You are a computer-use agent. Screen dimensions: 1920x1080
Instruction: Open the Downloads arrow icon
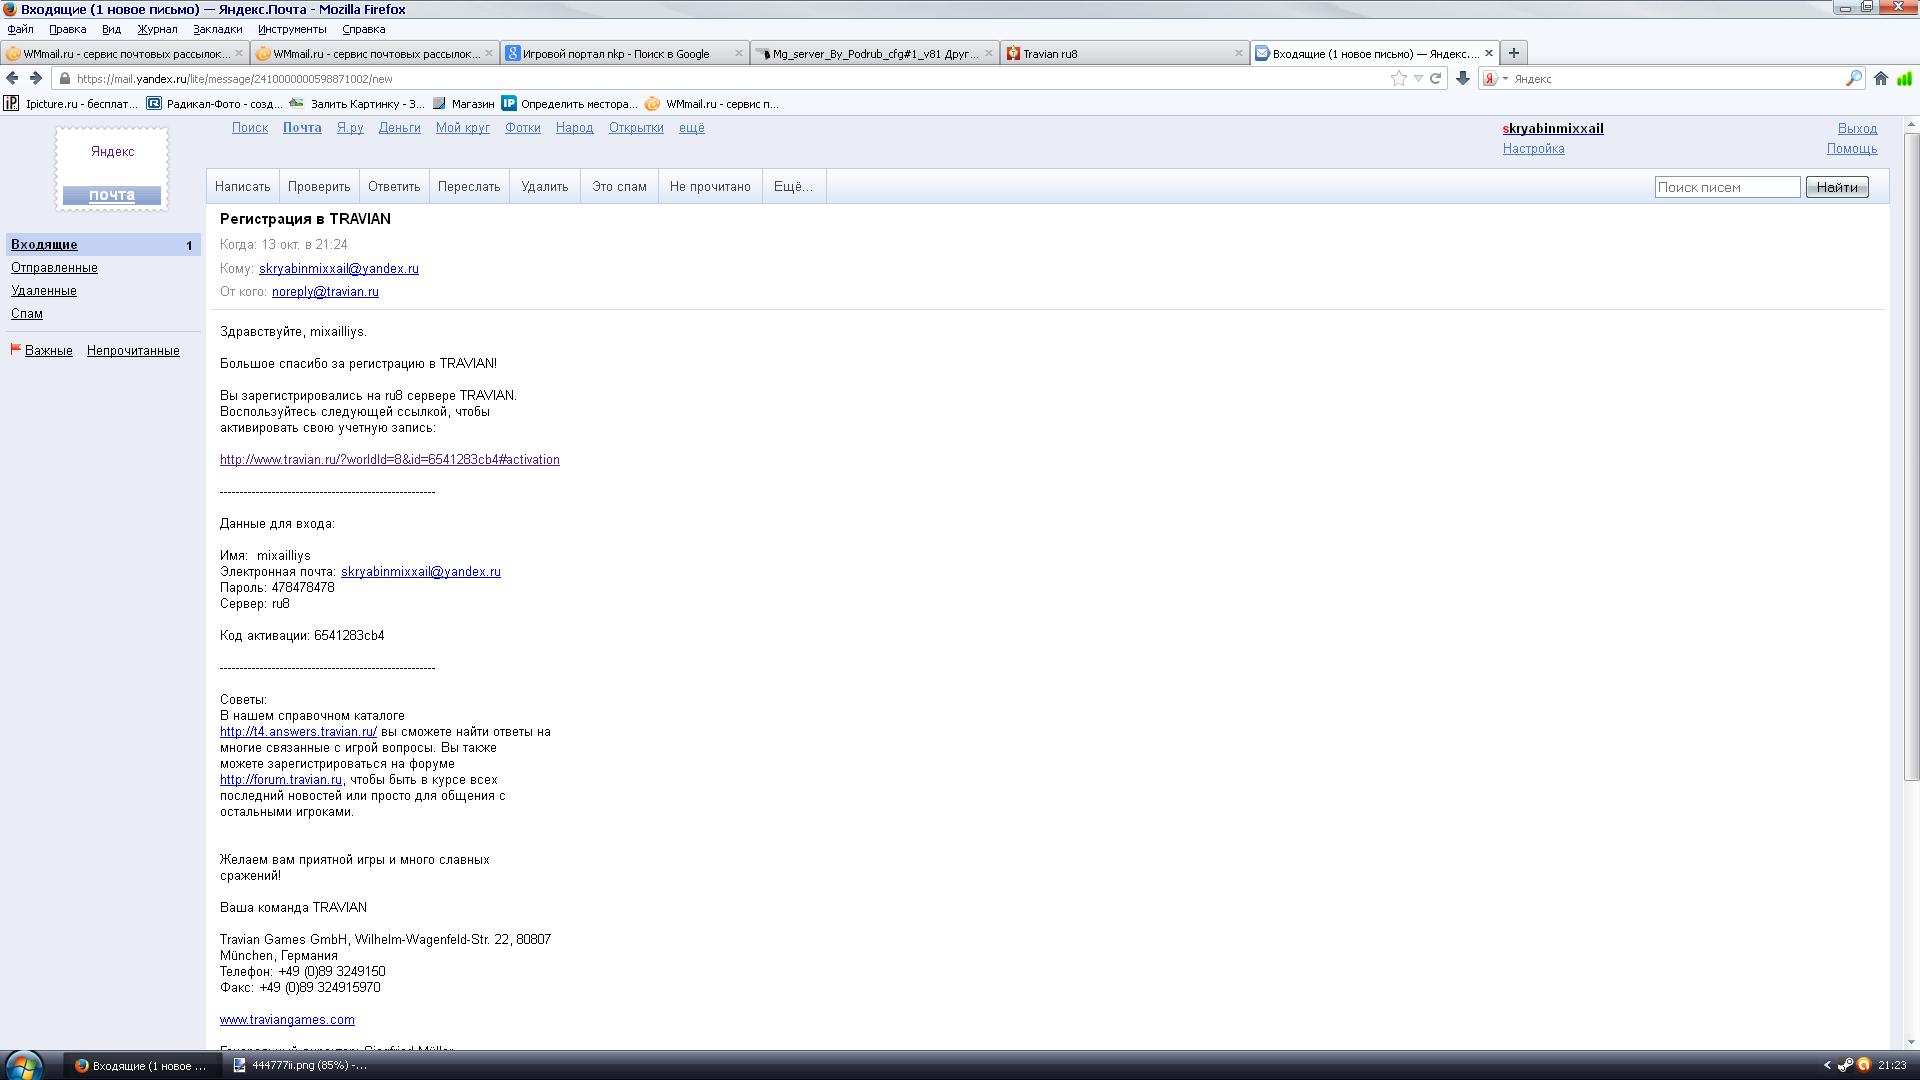1463,78
